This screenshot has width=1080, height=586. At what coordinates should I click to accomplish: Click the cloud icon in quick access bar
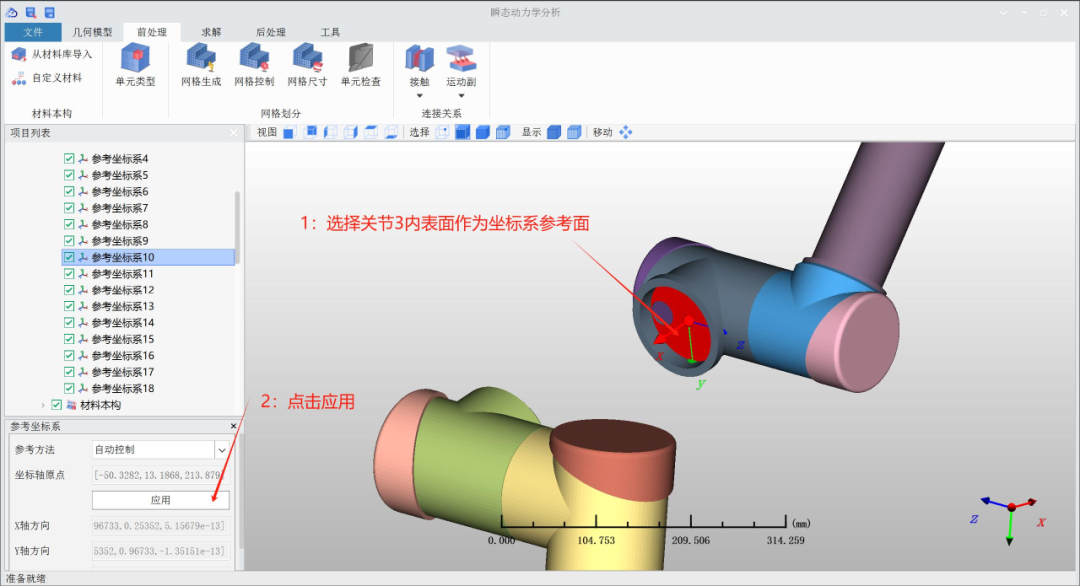pos(12,12)
